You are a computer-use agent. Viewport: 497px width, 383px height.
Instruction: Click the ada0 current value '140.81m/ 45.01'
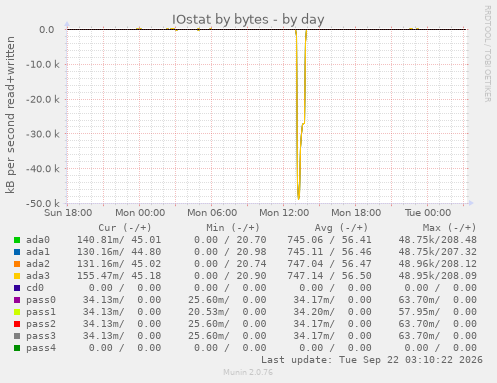tap(119, 240)
